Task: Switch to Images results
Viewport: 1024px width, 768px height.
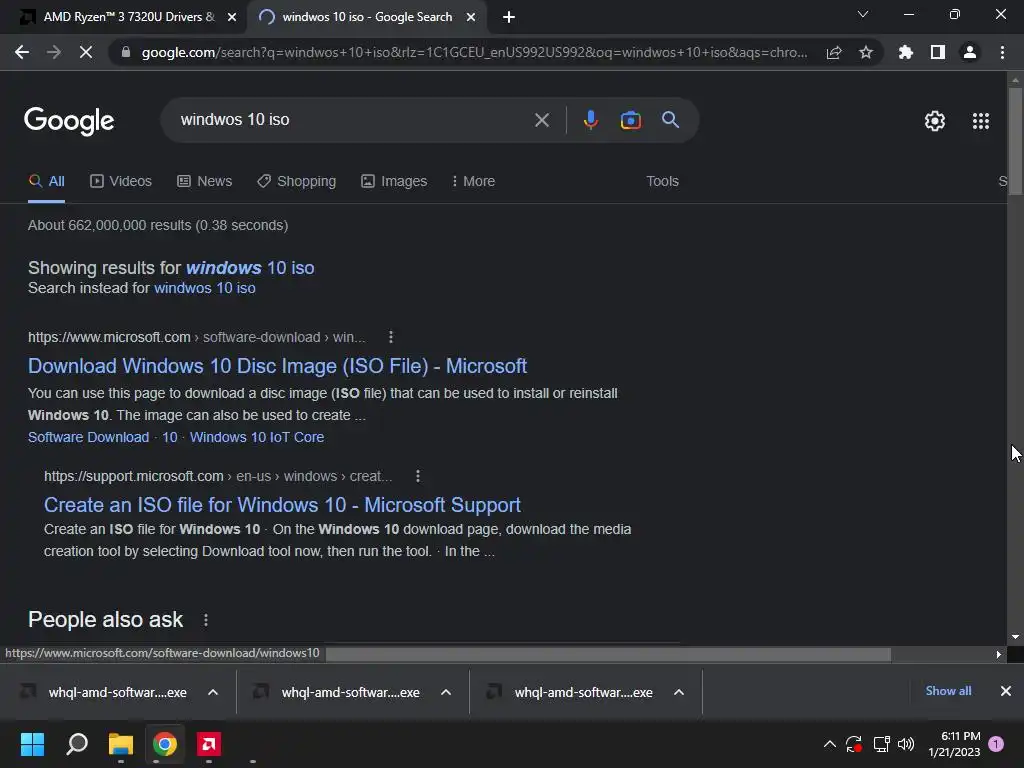Action: pos(394,182)
